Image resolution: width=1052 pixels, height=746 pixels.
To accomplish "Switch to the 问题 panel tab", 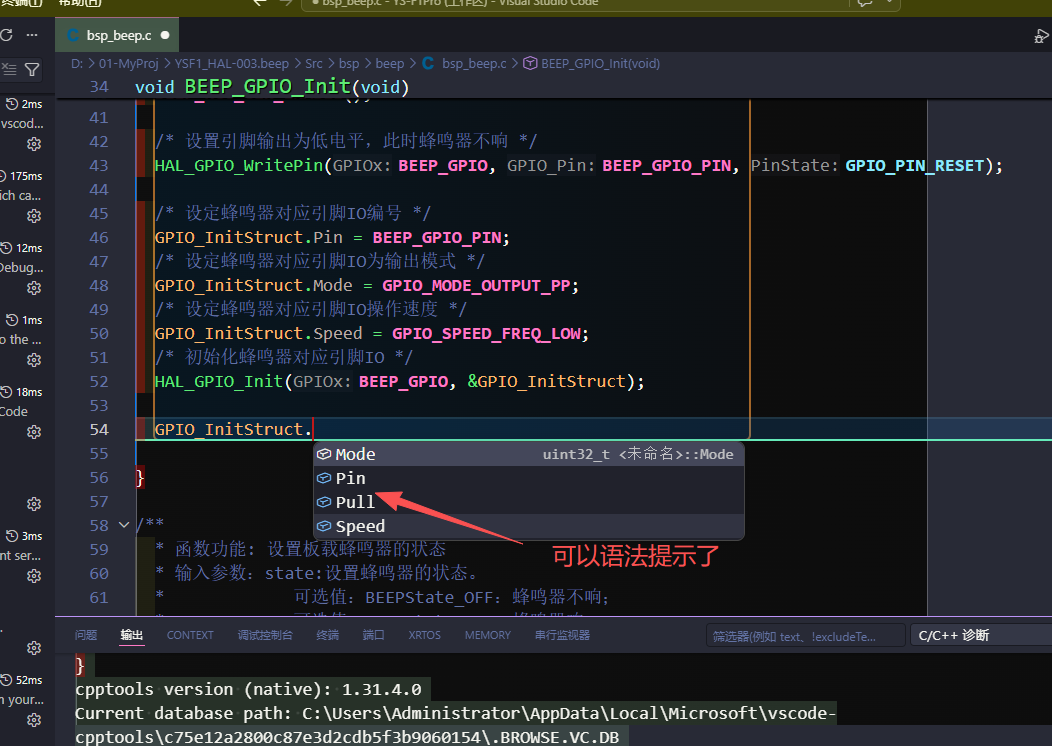I will (86, 635).
